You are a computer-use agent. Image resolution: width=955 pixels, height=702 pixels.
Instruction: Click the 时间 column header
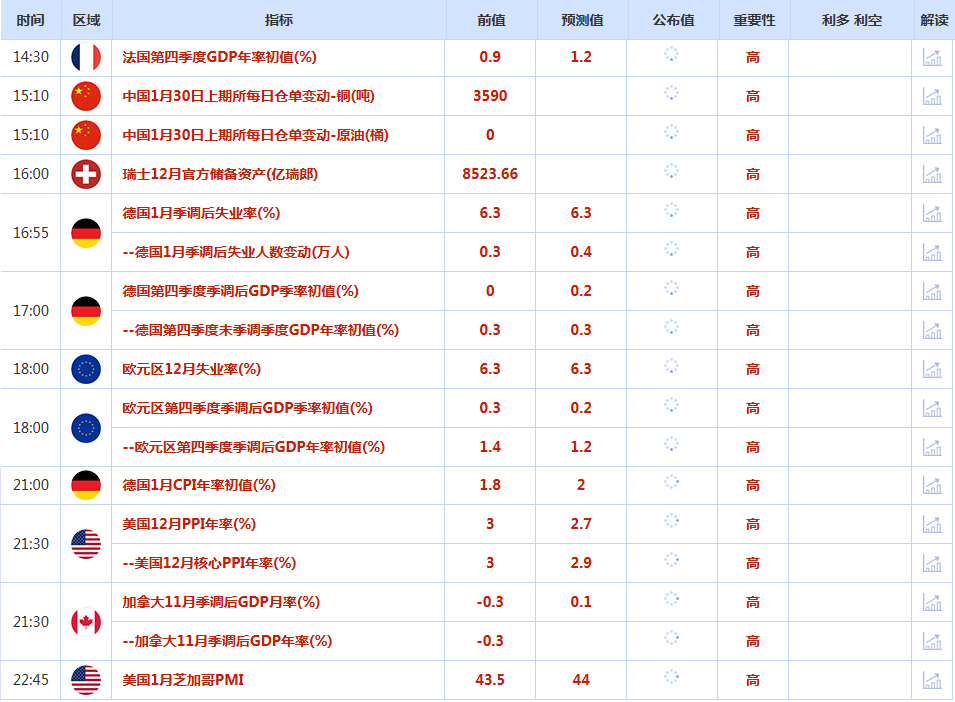29,18
